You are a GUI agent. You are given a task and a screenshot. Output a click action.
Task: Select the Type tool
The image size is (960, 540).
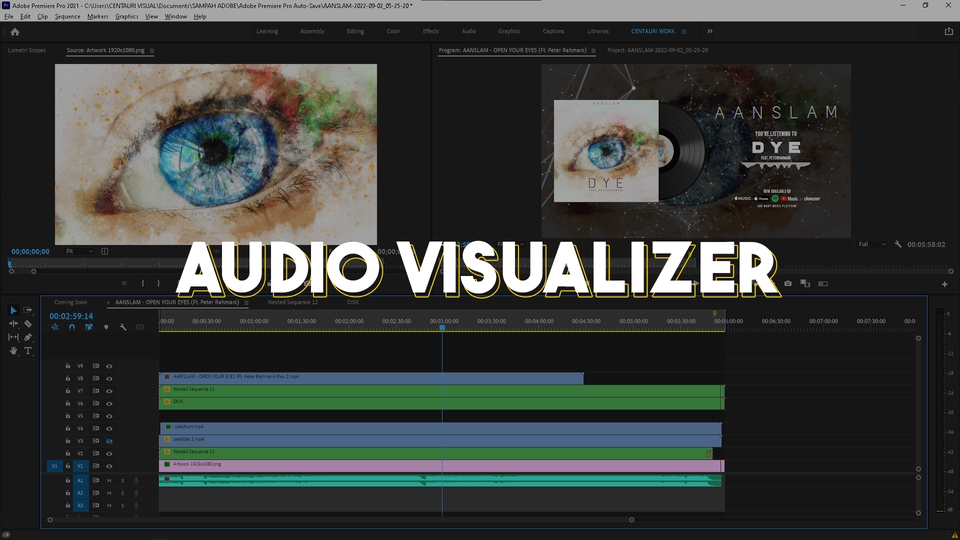[x=28, y=351]
